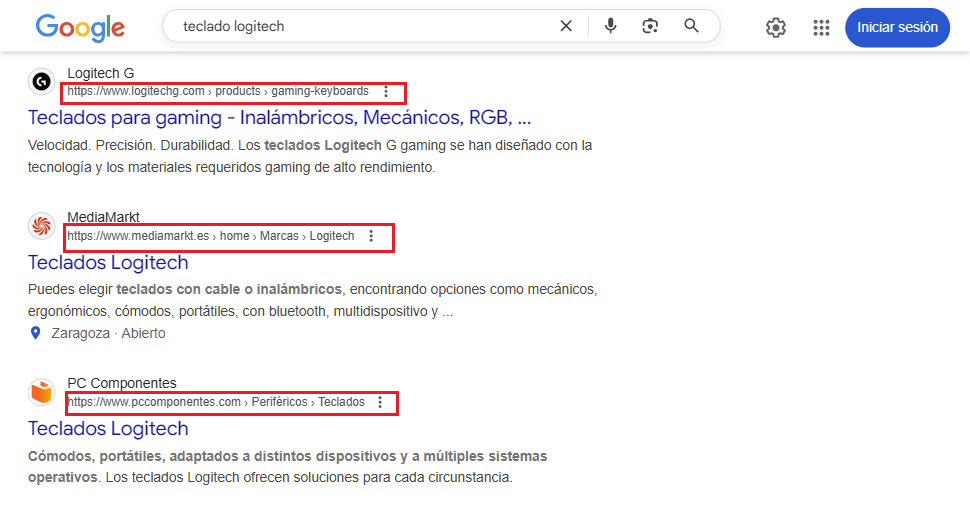970x510 pixels.
Task: Open the Google apps grid icon
Action: (821, 28)
